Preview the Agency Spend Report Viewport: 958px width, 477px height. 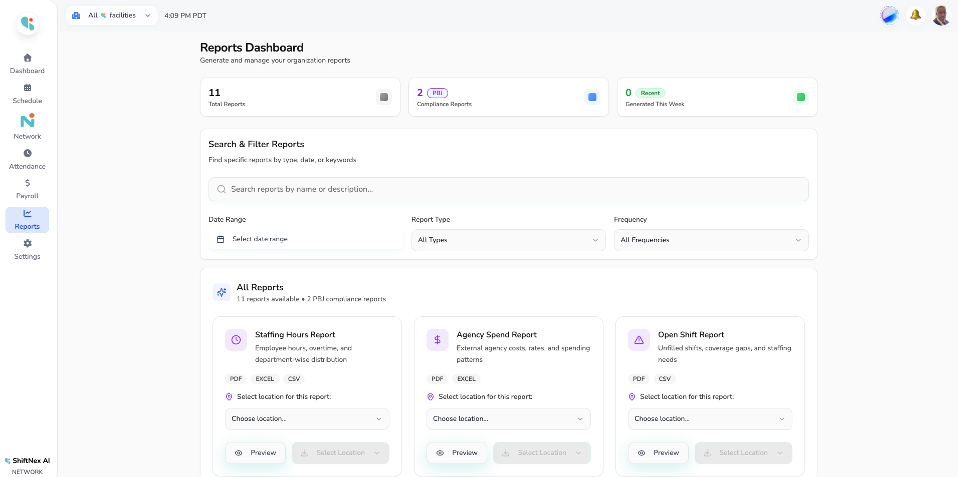click(x=457, y=453)
